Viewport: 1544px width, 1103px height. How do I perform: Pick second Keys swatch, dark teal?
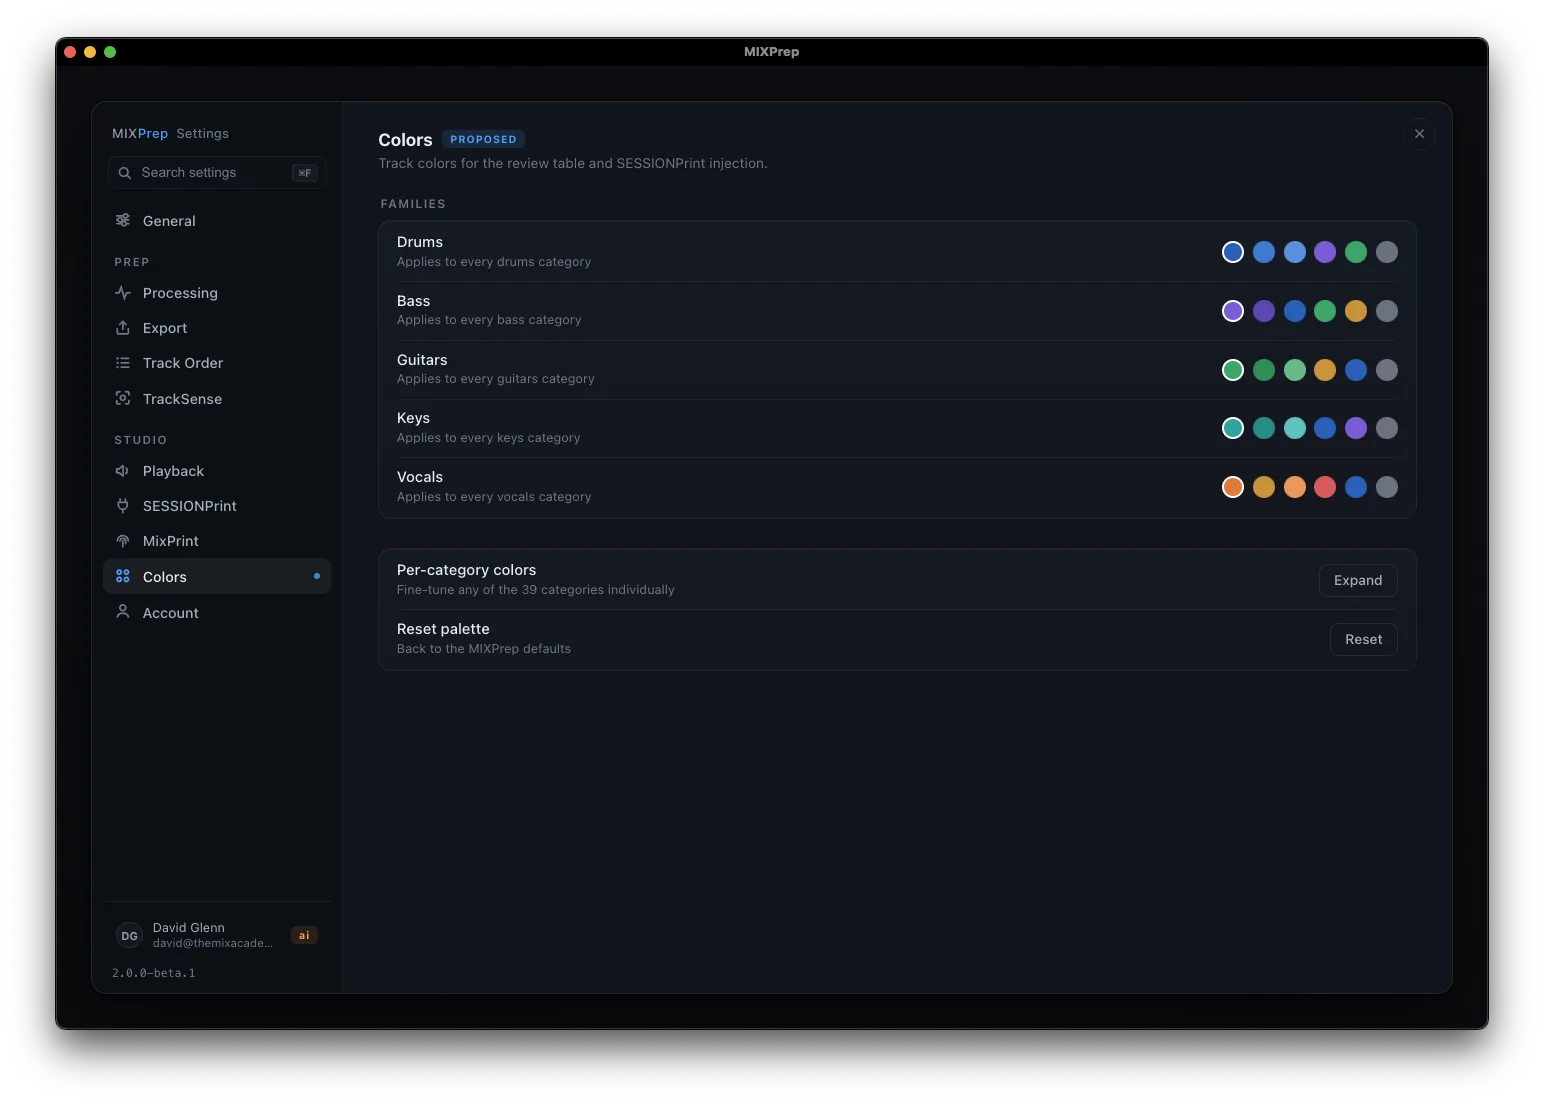tap(1264, 428)
